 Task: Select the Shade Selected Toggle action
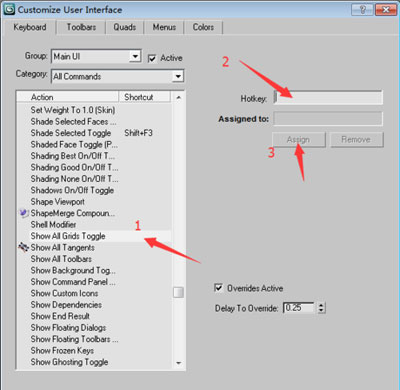[x=71, y=133]
